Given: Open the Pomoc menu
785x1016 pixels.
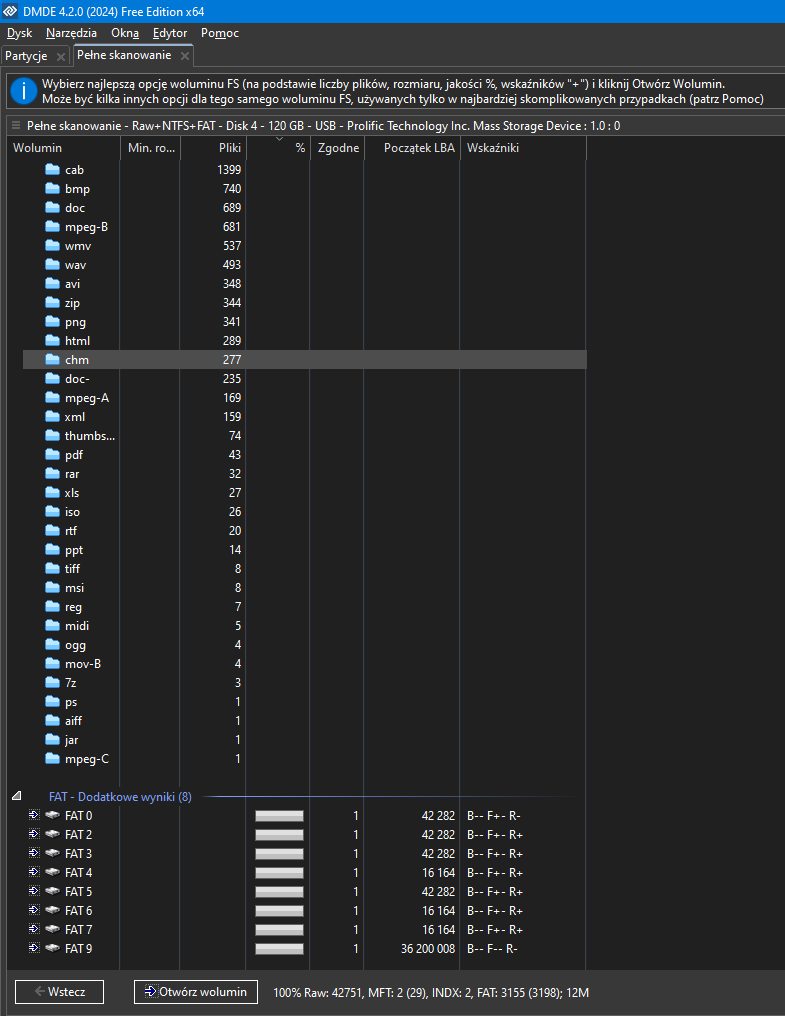Looking at the screenshot, I should [220, 33].
